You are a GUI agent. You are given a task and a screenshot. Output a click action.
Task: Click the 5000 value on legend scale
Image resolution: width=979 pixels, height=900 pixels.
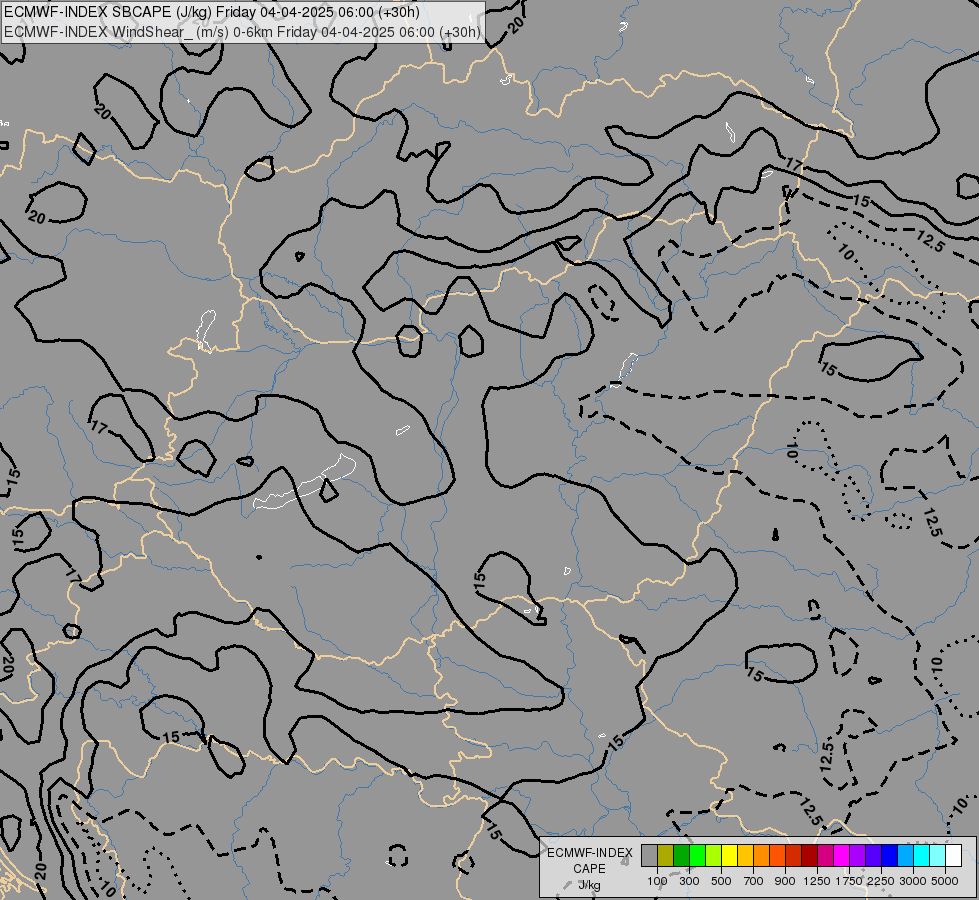[x=945, y=881]
